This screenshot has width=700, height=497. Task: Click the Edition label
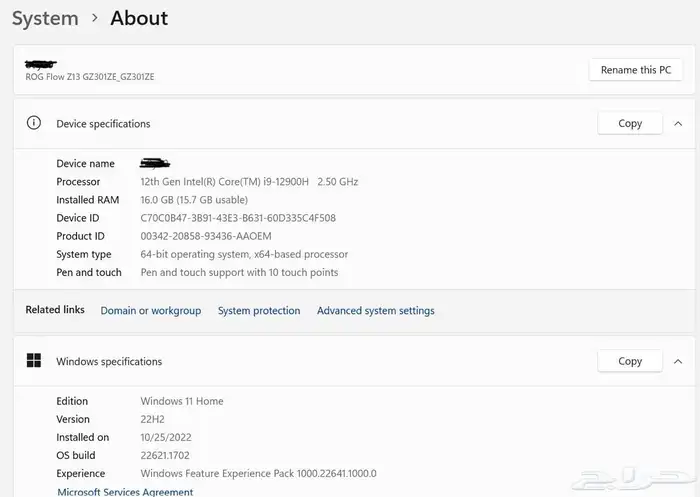tap(72, 401)
